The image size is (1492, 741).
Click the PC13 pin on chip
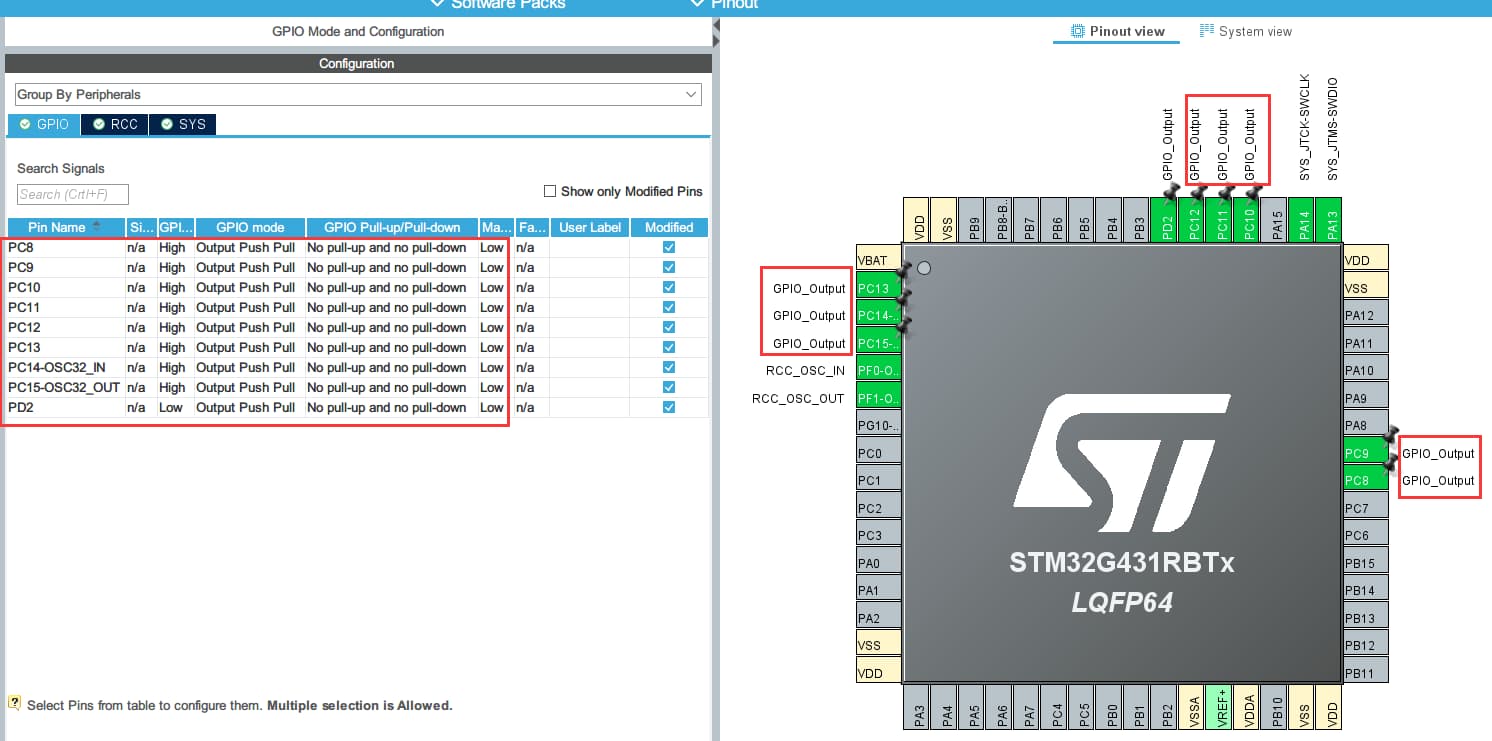tap(878, 289)
